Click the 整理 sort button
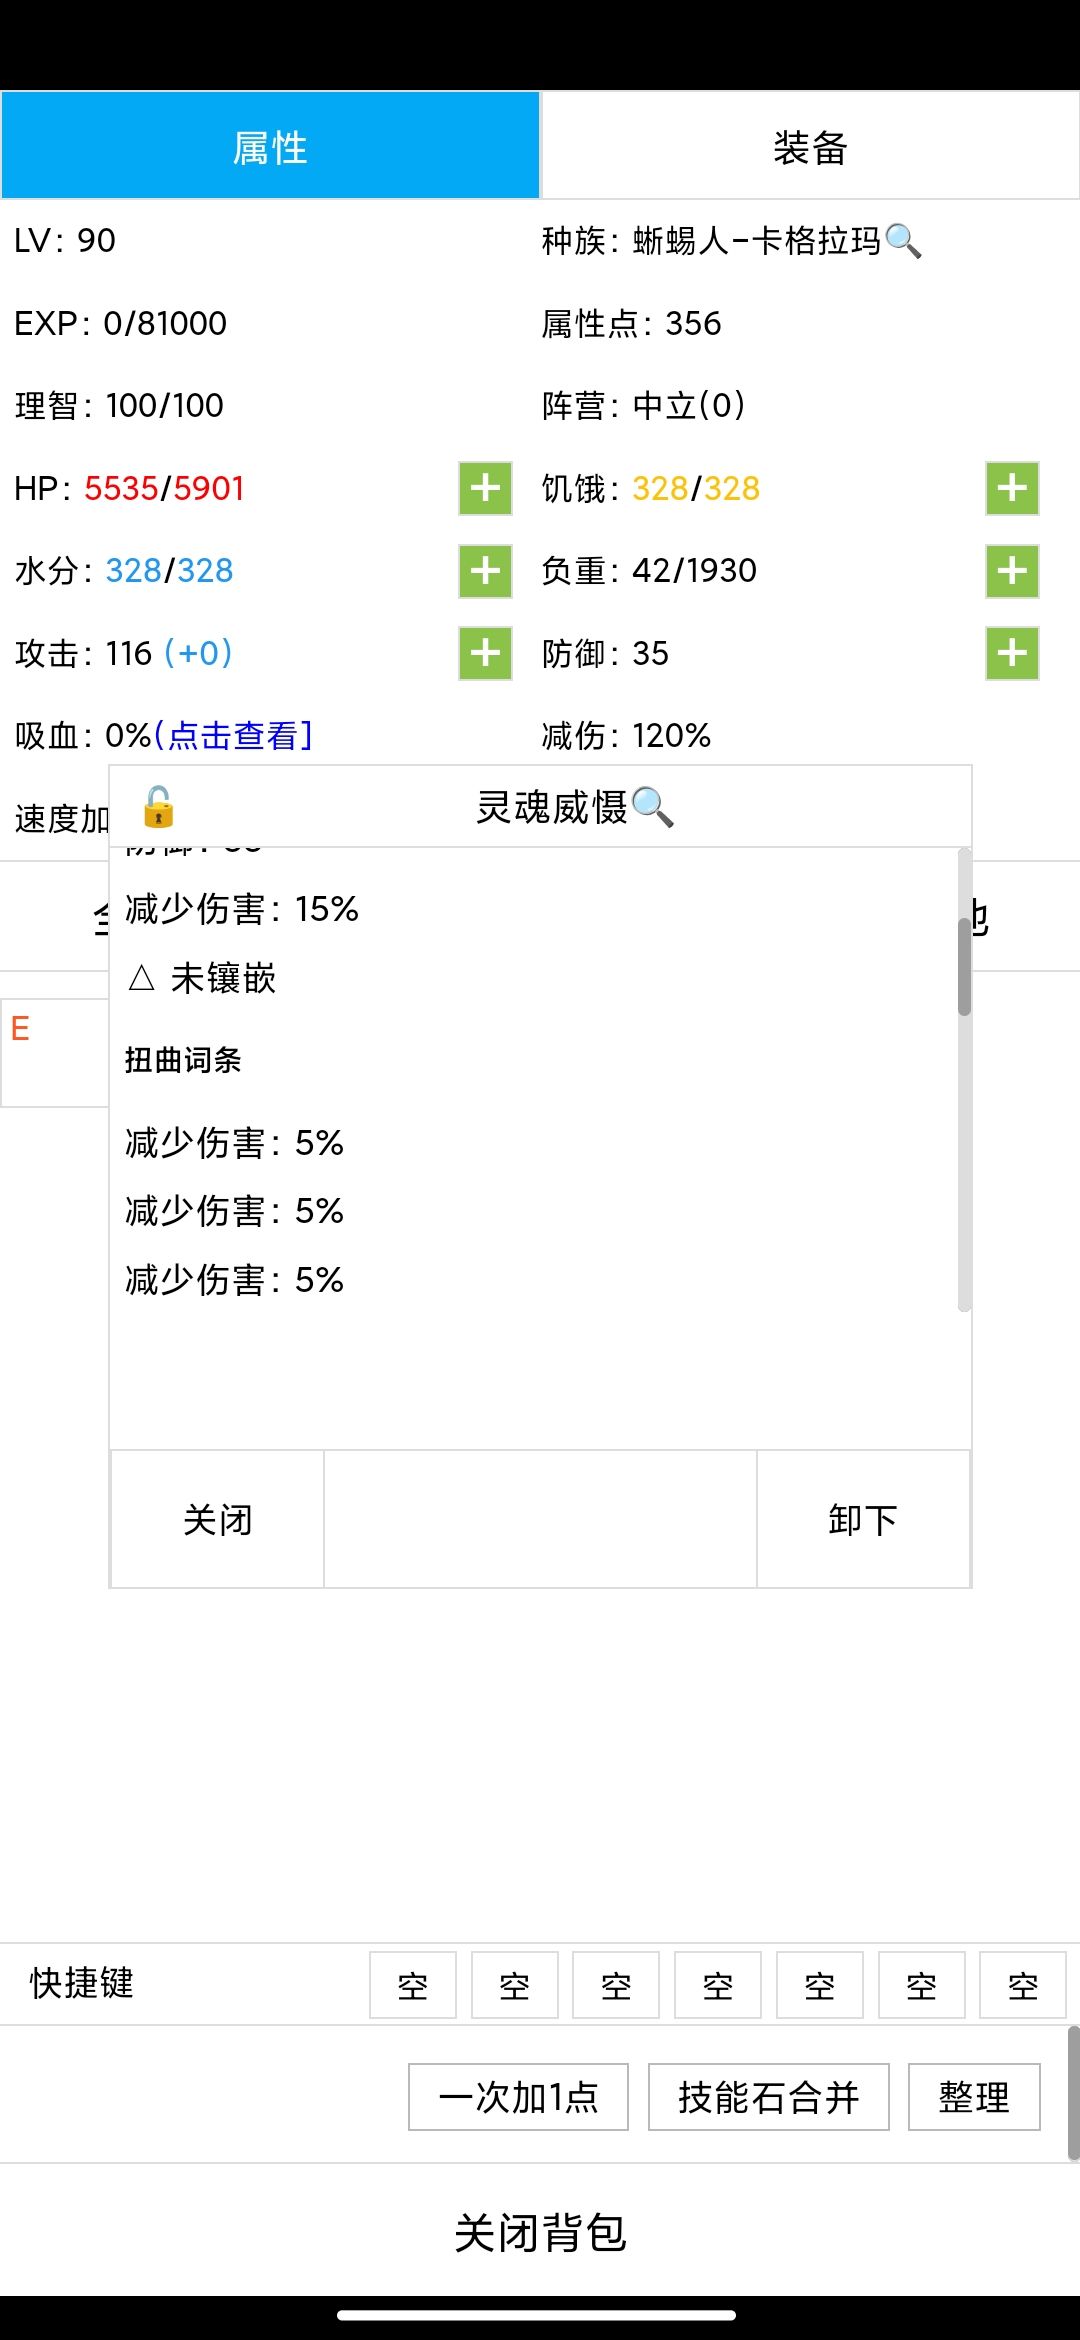This screenshot has height=2340, width=1080. coord(973,2097)
